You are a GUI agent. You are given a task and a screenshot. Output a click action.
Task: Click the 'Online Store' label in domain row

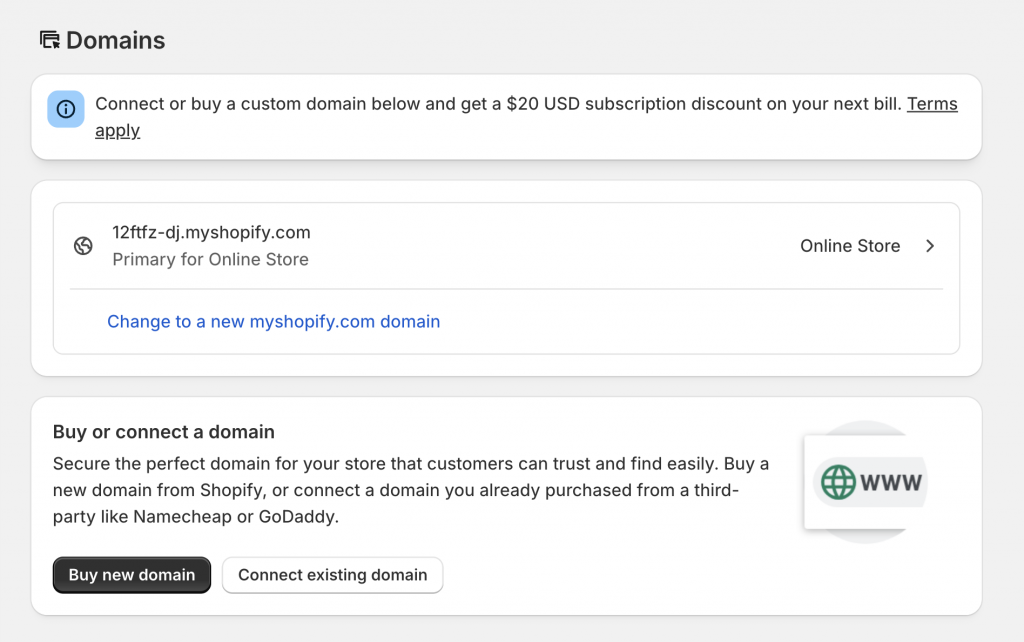850,246
